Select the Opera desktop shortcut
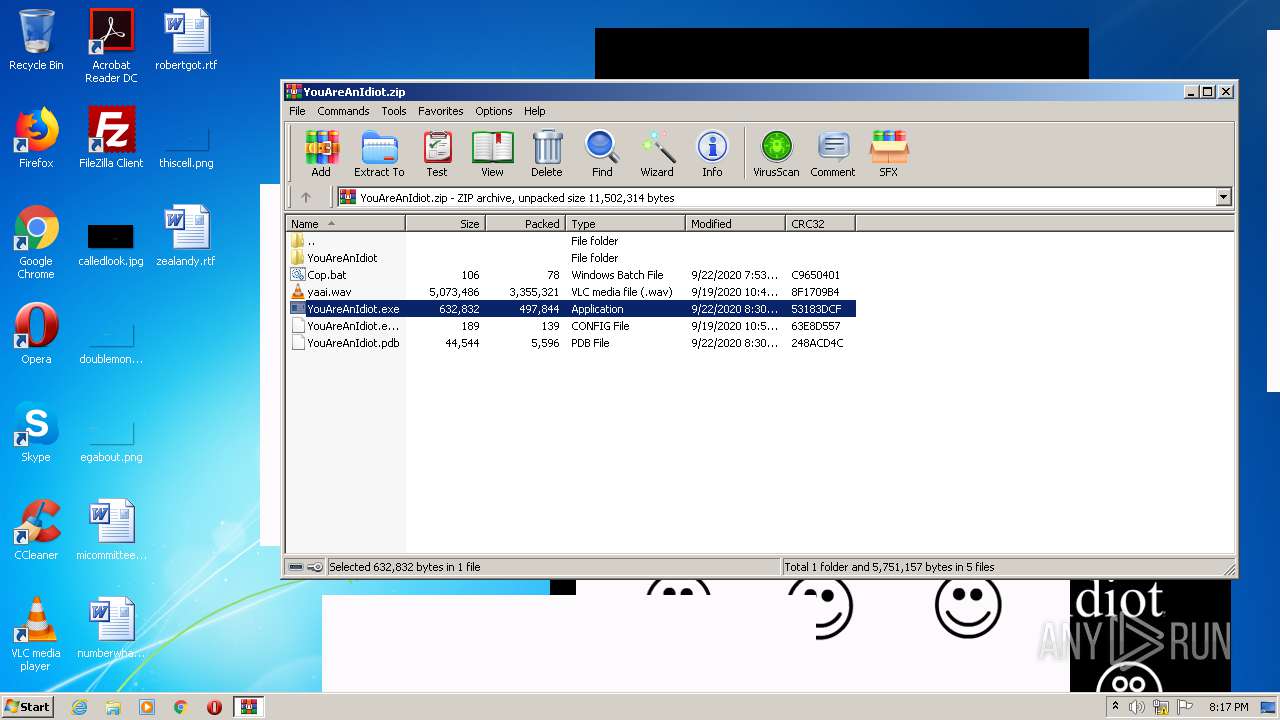 (x=36, y=334)
